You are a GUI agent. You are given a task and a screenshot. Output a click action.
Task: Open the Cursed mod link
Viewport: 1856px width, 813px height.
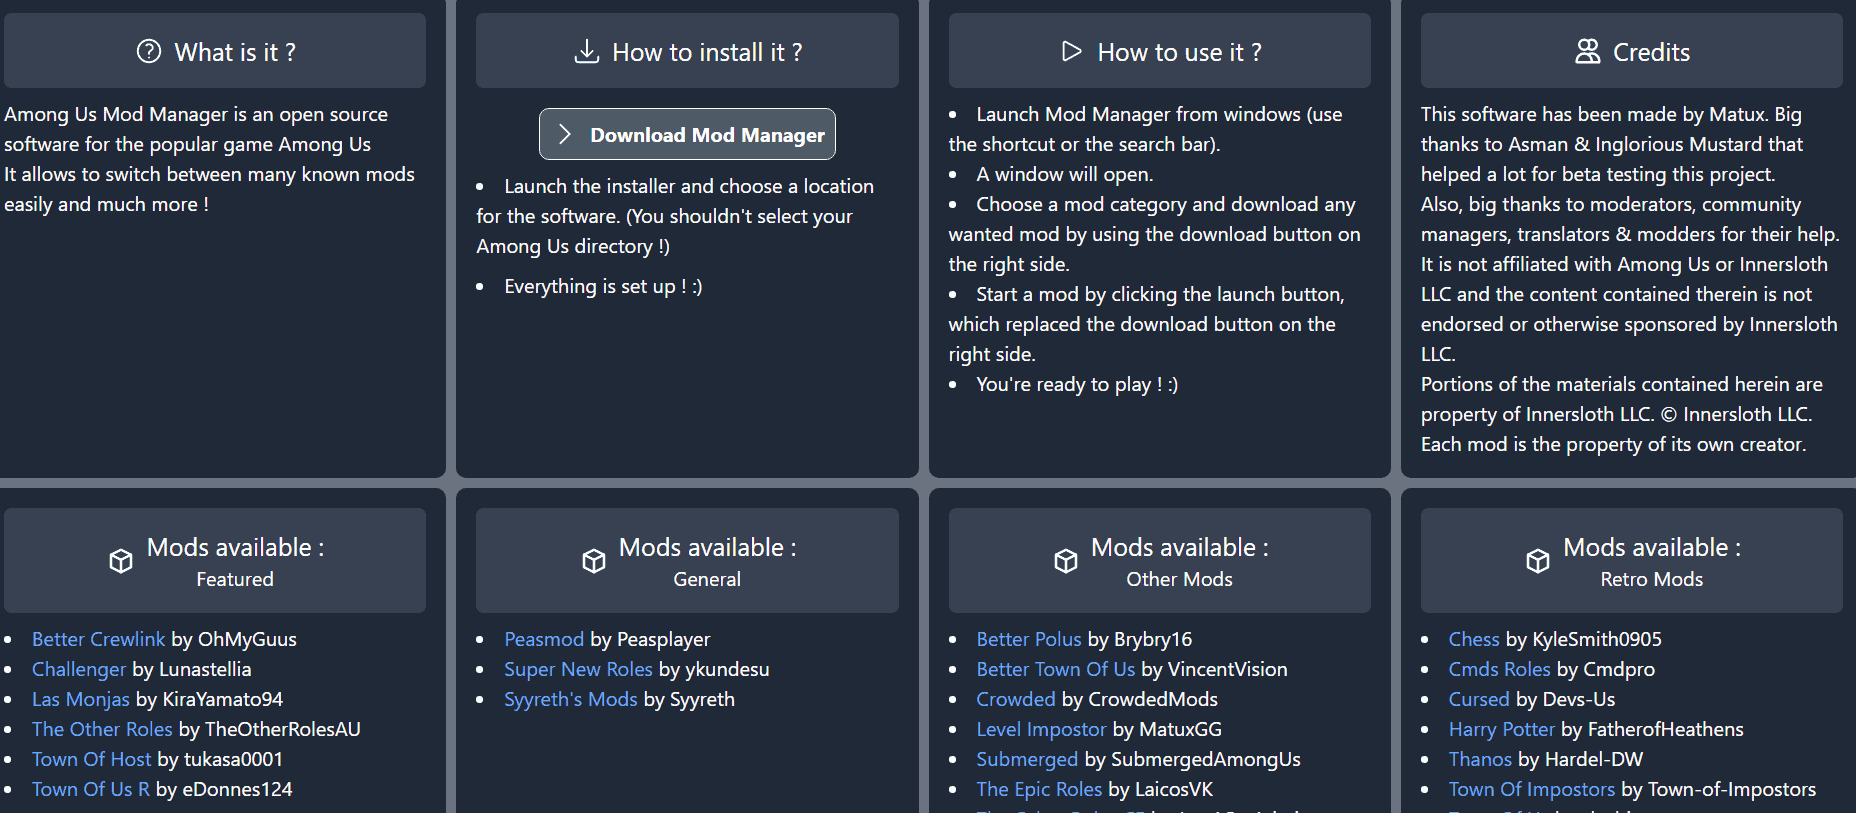(1479, 699)
